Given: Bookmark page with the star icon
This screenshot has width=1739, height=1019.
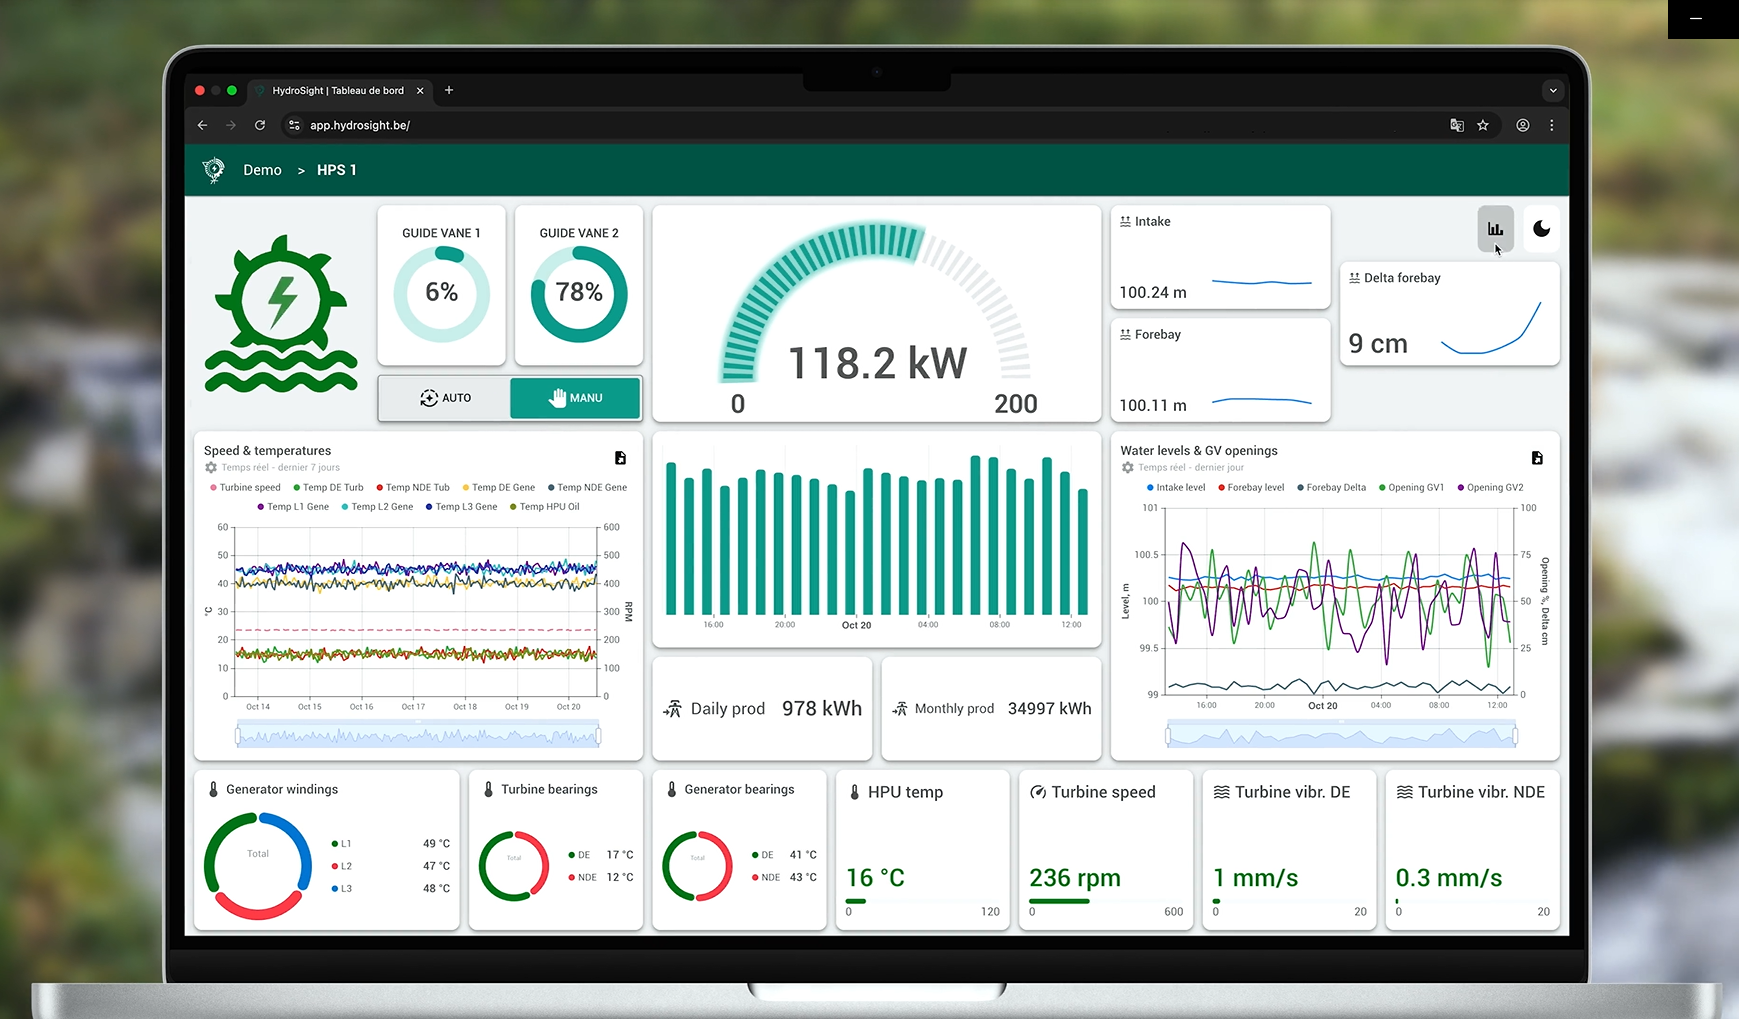Looking at the screenshot, I should point(1483,125).
